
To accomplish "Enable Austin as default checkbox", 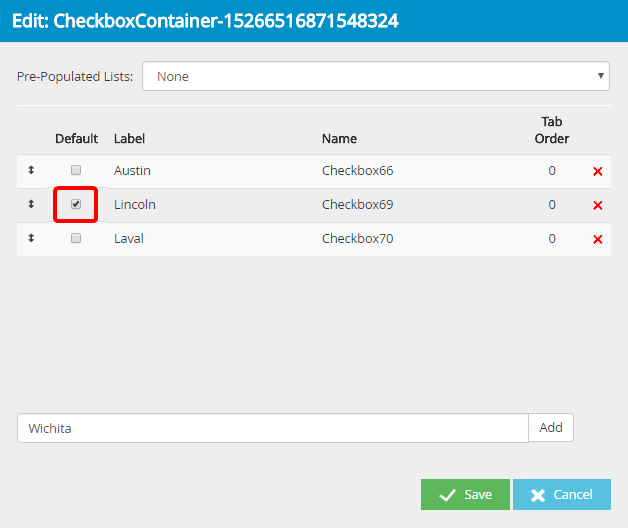I will (76, 171).
